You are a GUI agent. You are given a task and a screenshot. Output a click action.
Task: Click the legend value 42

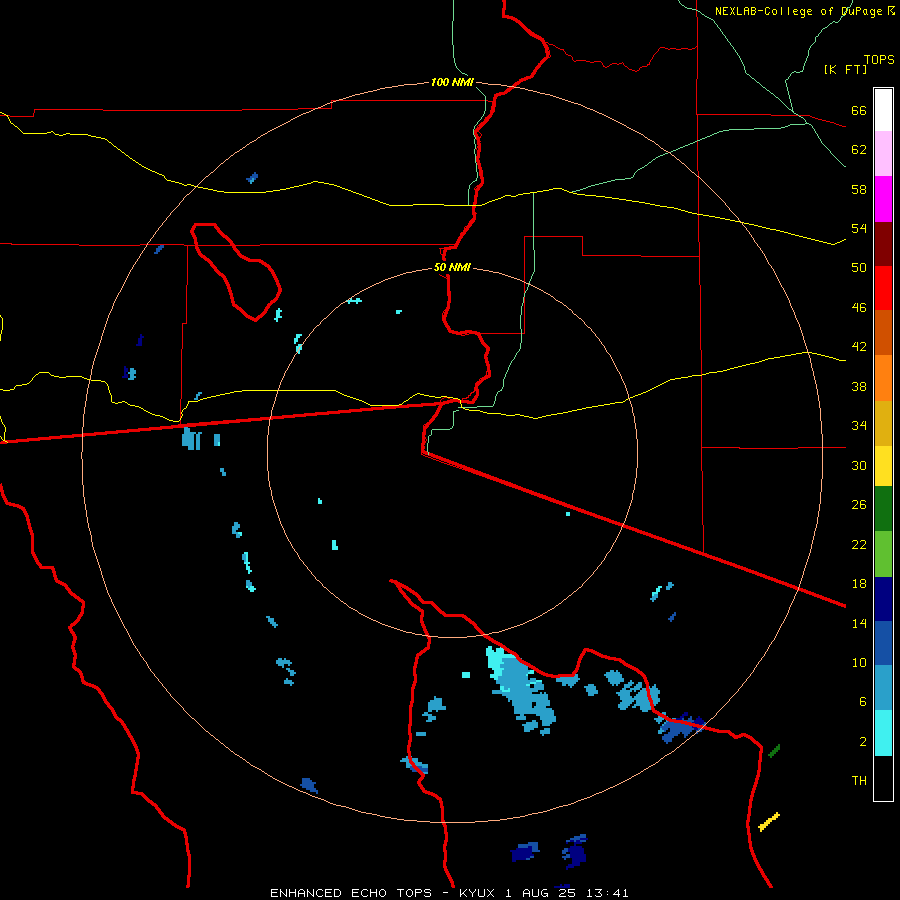point(859,346)
